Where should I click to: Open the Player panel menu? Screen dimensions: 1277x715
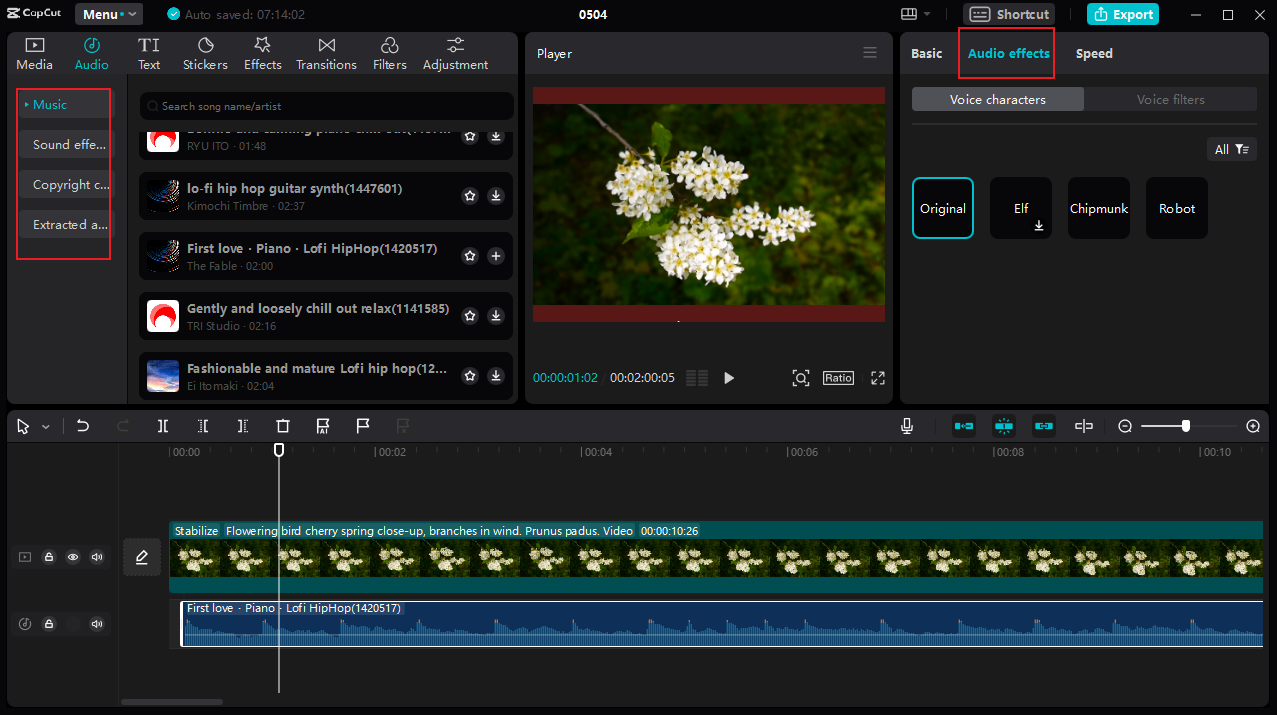(x=870, y=53)
